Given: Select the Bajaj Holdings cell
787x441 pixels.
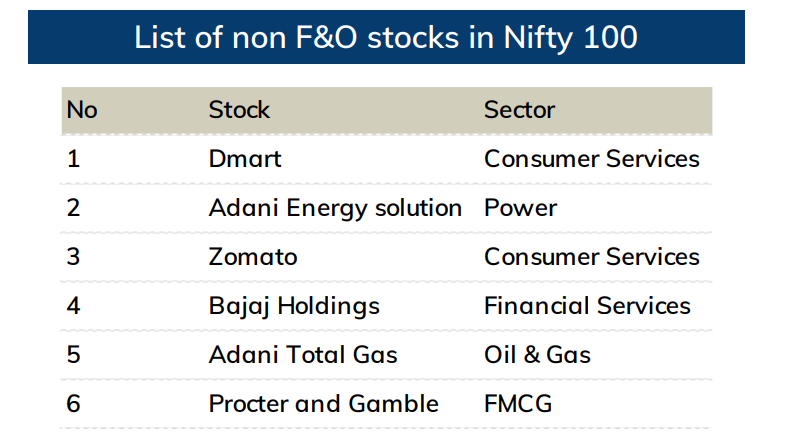Looking at the screenshot, I should (294, 305).
